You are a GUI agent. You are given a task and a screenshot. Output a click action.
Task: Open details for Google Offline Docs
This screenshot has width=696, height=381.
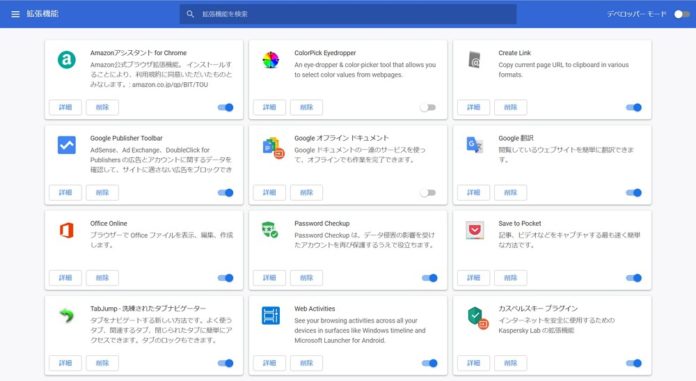269,192
